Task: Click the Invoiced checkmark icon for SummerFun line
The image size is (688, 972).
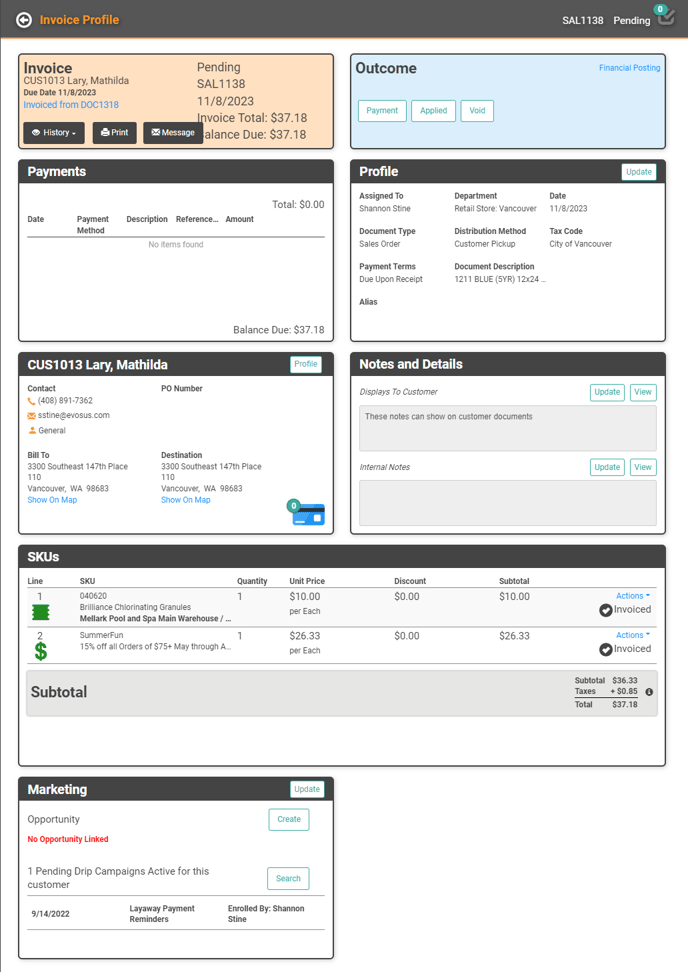Action: point(606,649)
